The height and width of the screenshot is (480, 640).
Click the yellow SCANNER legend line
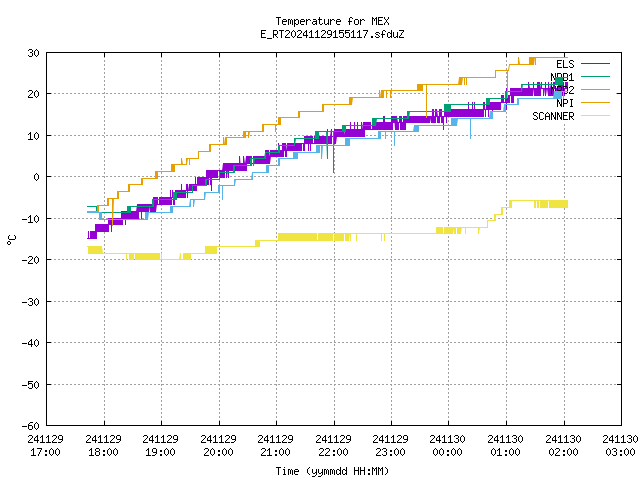coord(595,116)
